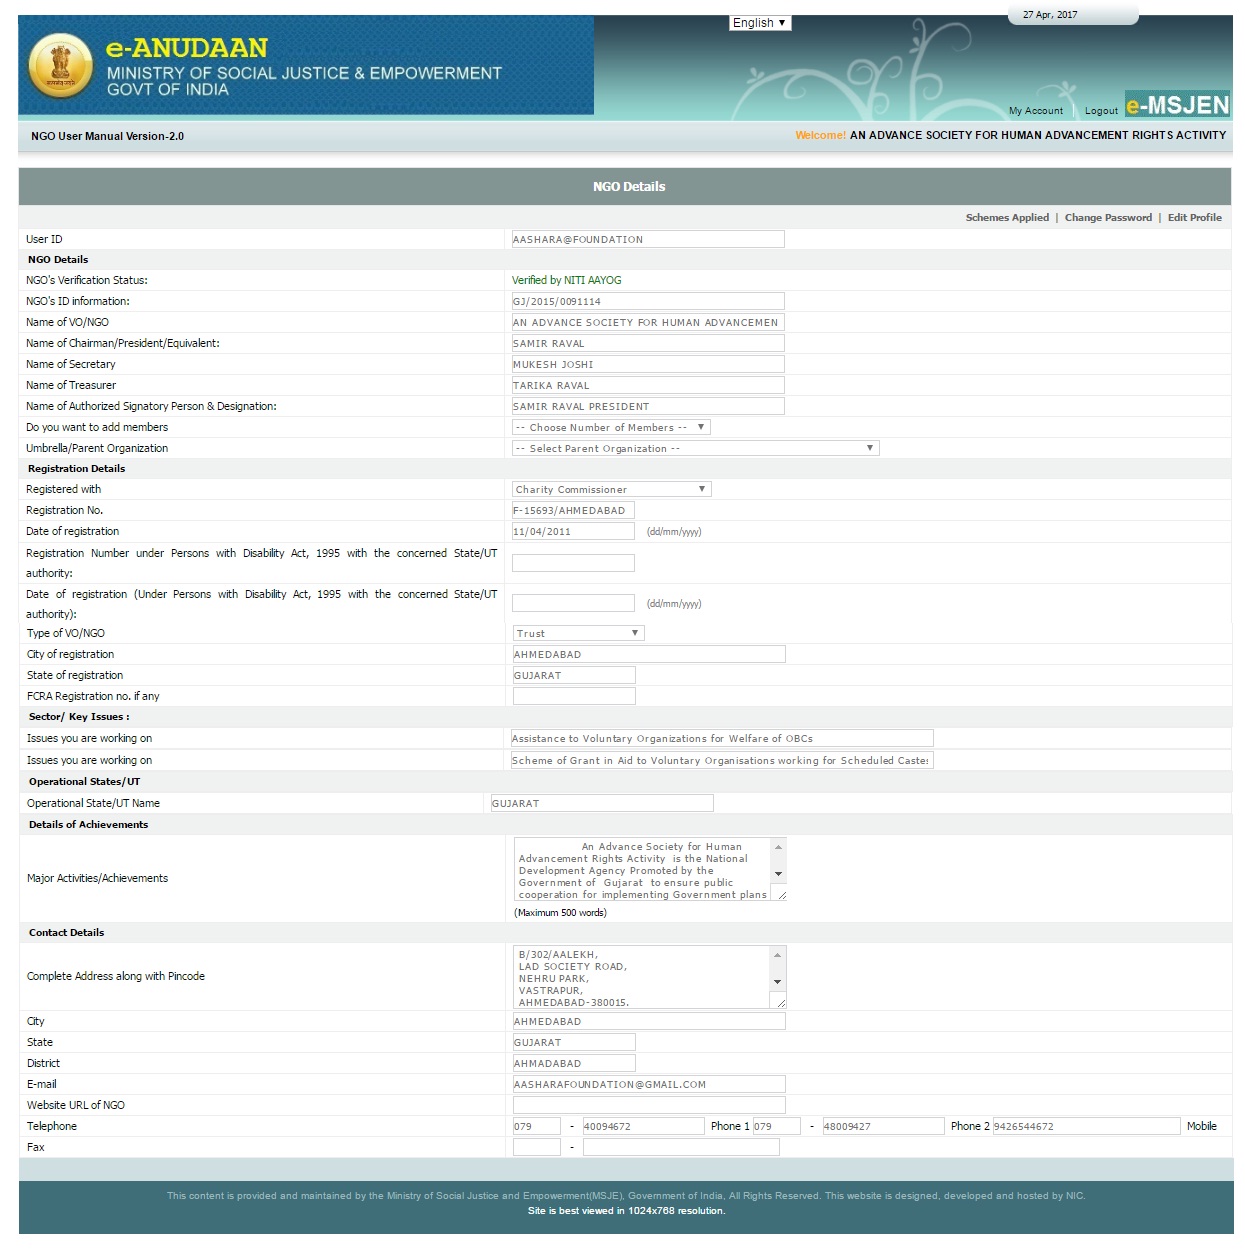This screenshot has height=1253, width=1245.
Task: Click the FCRA Registration no. field
Action: [573, 696]
